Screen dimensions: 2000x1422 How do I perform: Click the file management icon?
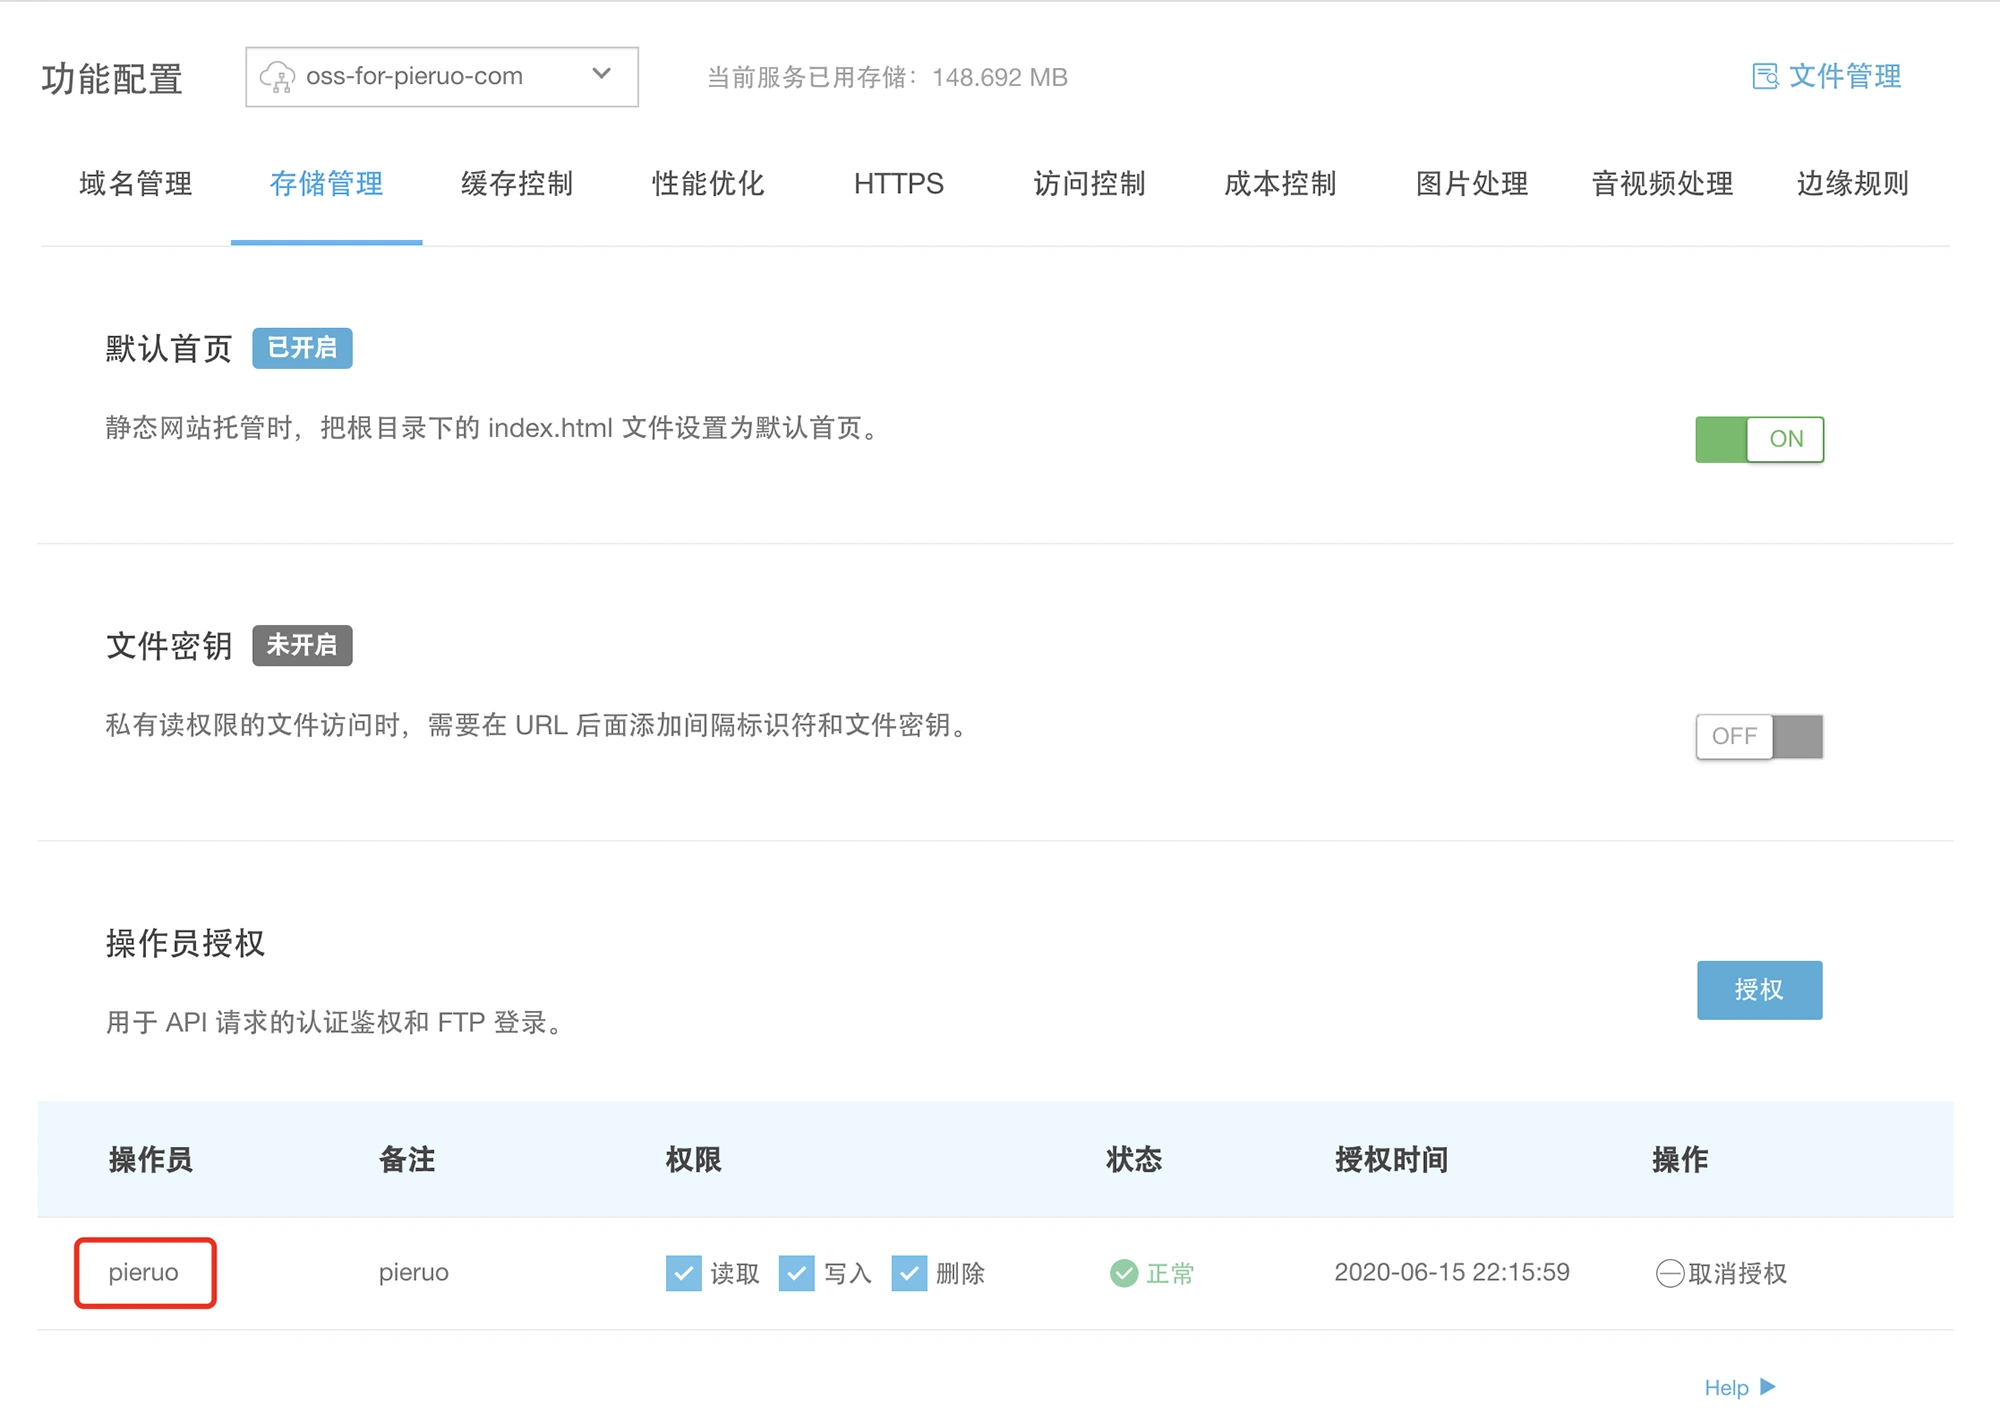(x=1765, y=77)
